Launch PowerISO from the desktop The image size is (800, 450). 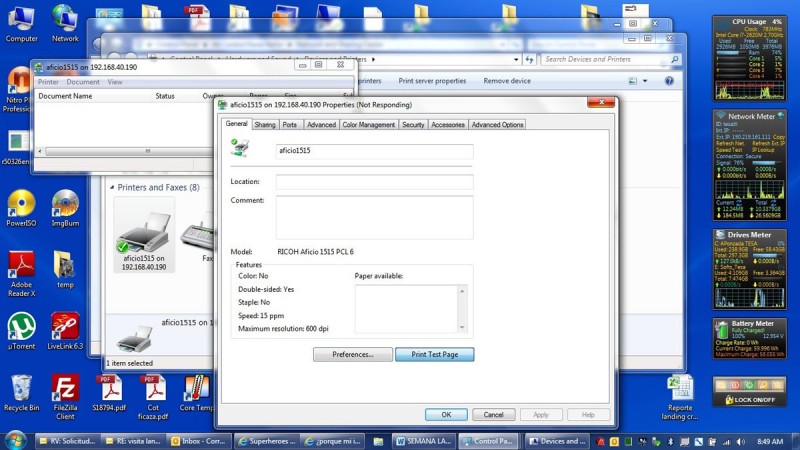point(21,208)
